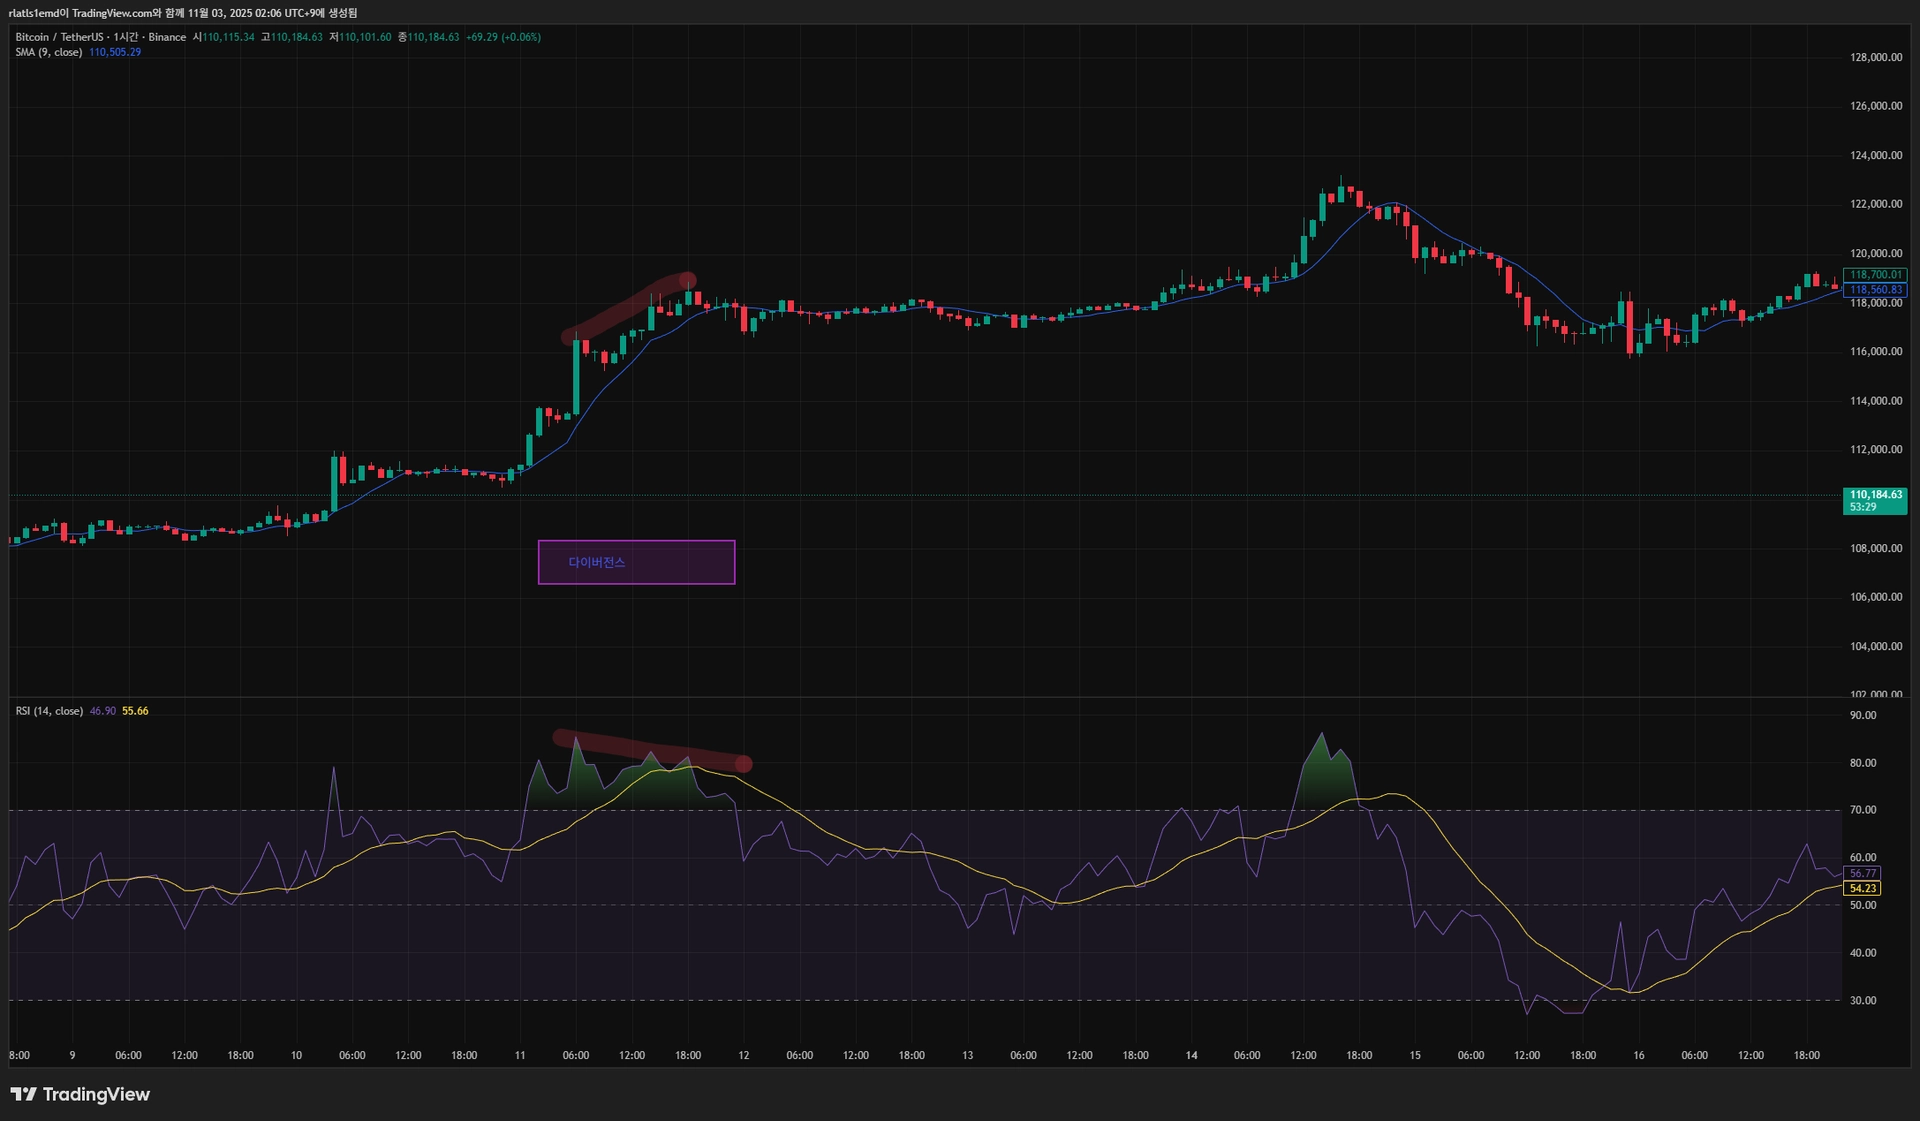Click the yellow 55.66 value in RSI legend
The image size is (1920, 1121).
point(135,711)
